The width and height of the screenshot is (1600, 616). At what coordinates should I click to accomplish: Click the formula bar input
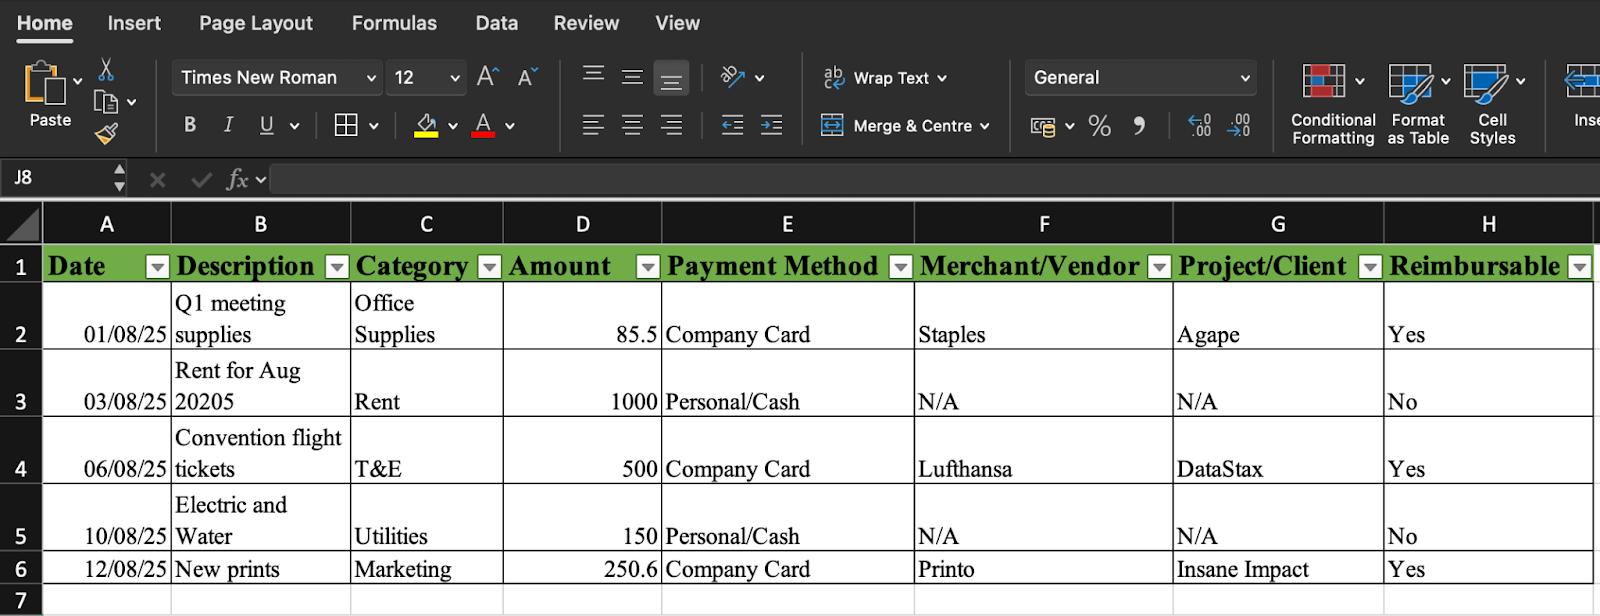tap(935, 179)
